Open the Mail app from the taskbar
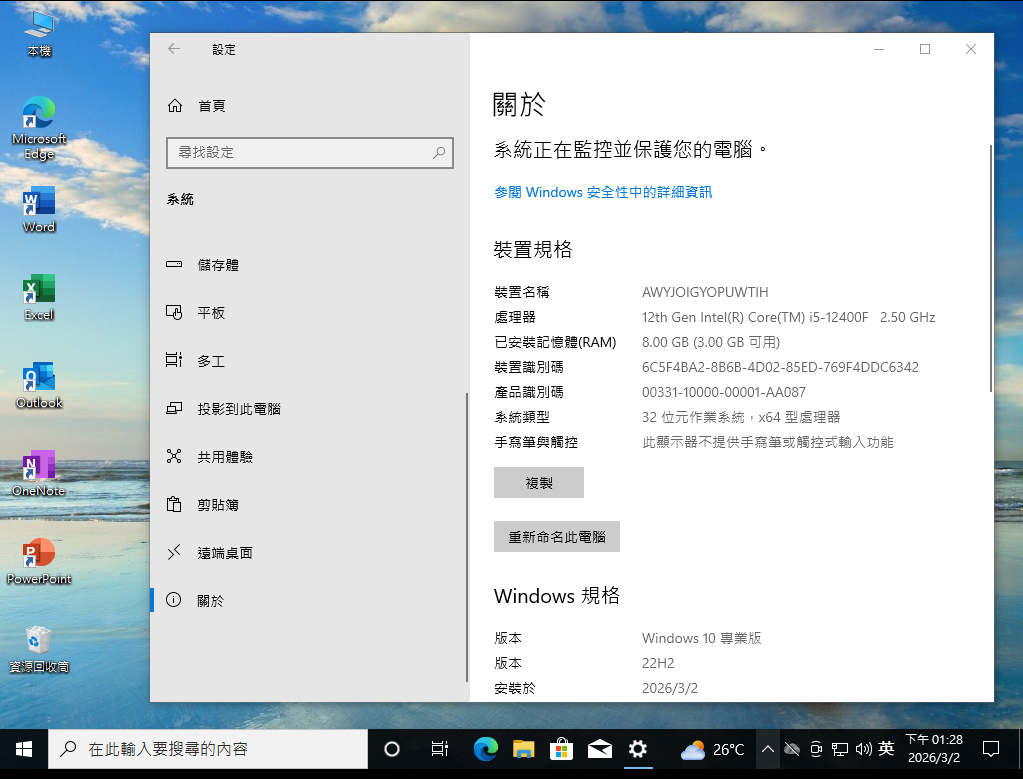Image resolution: width=1023 pixels, height=779 pixels. (x=600, y=749)
